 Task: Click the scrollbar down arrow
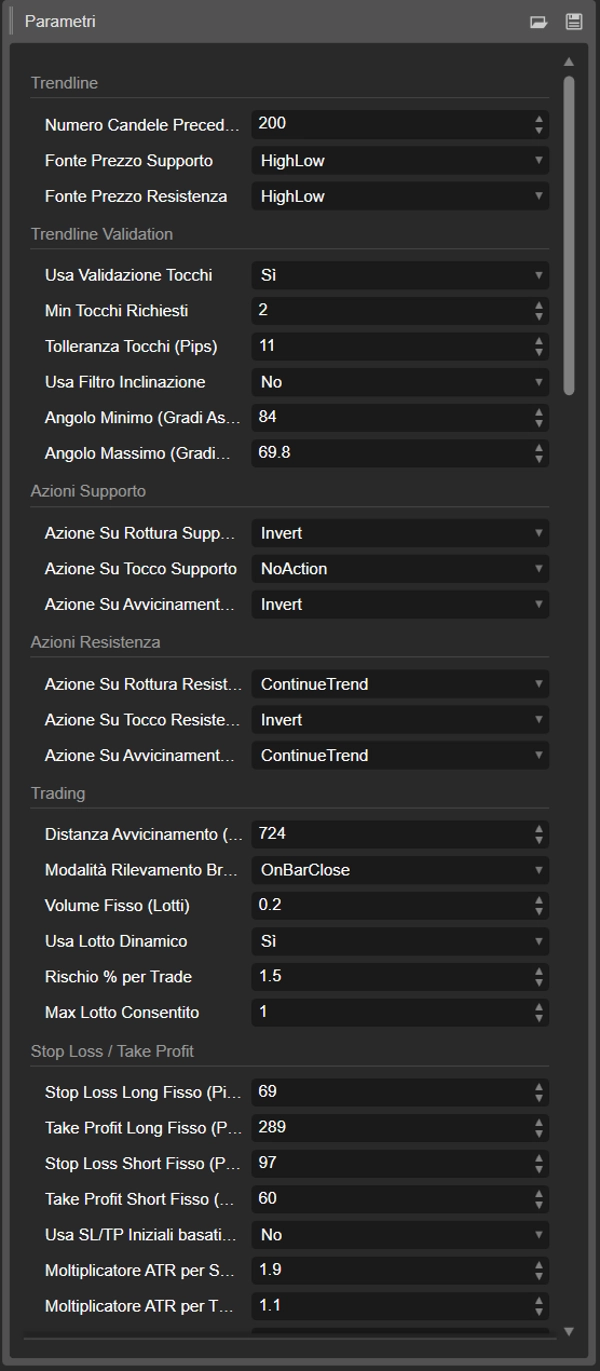pos(569,1331)
